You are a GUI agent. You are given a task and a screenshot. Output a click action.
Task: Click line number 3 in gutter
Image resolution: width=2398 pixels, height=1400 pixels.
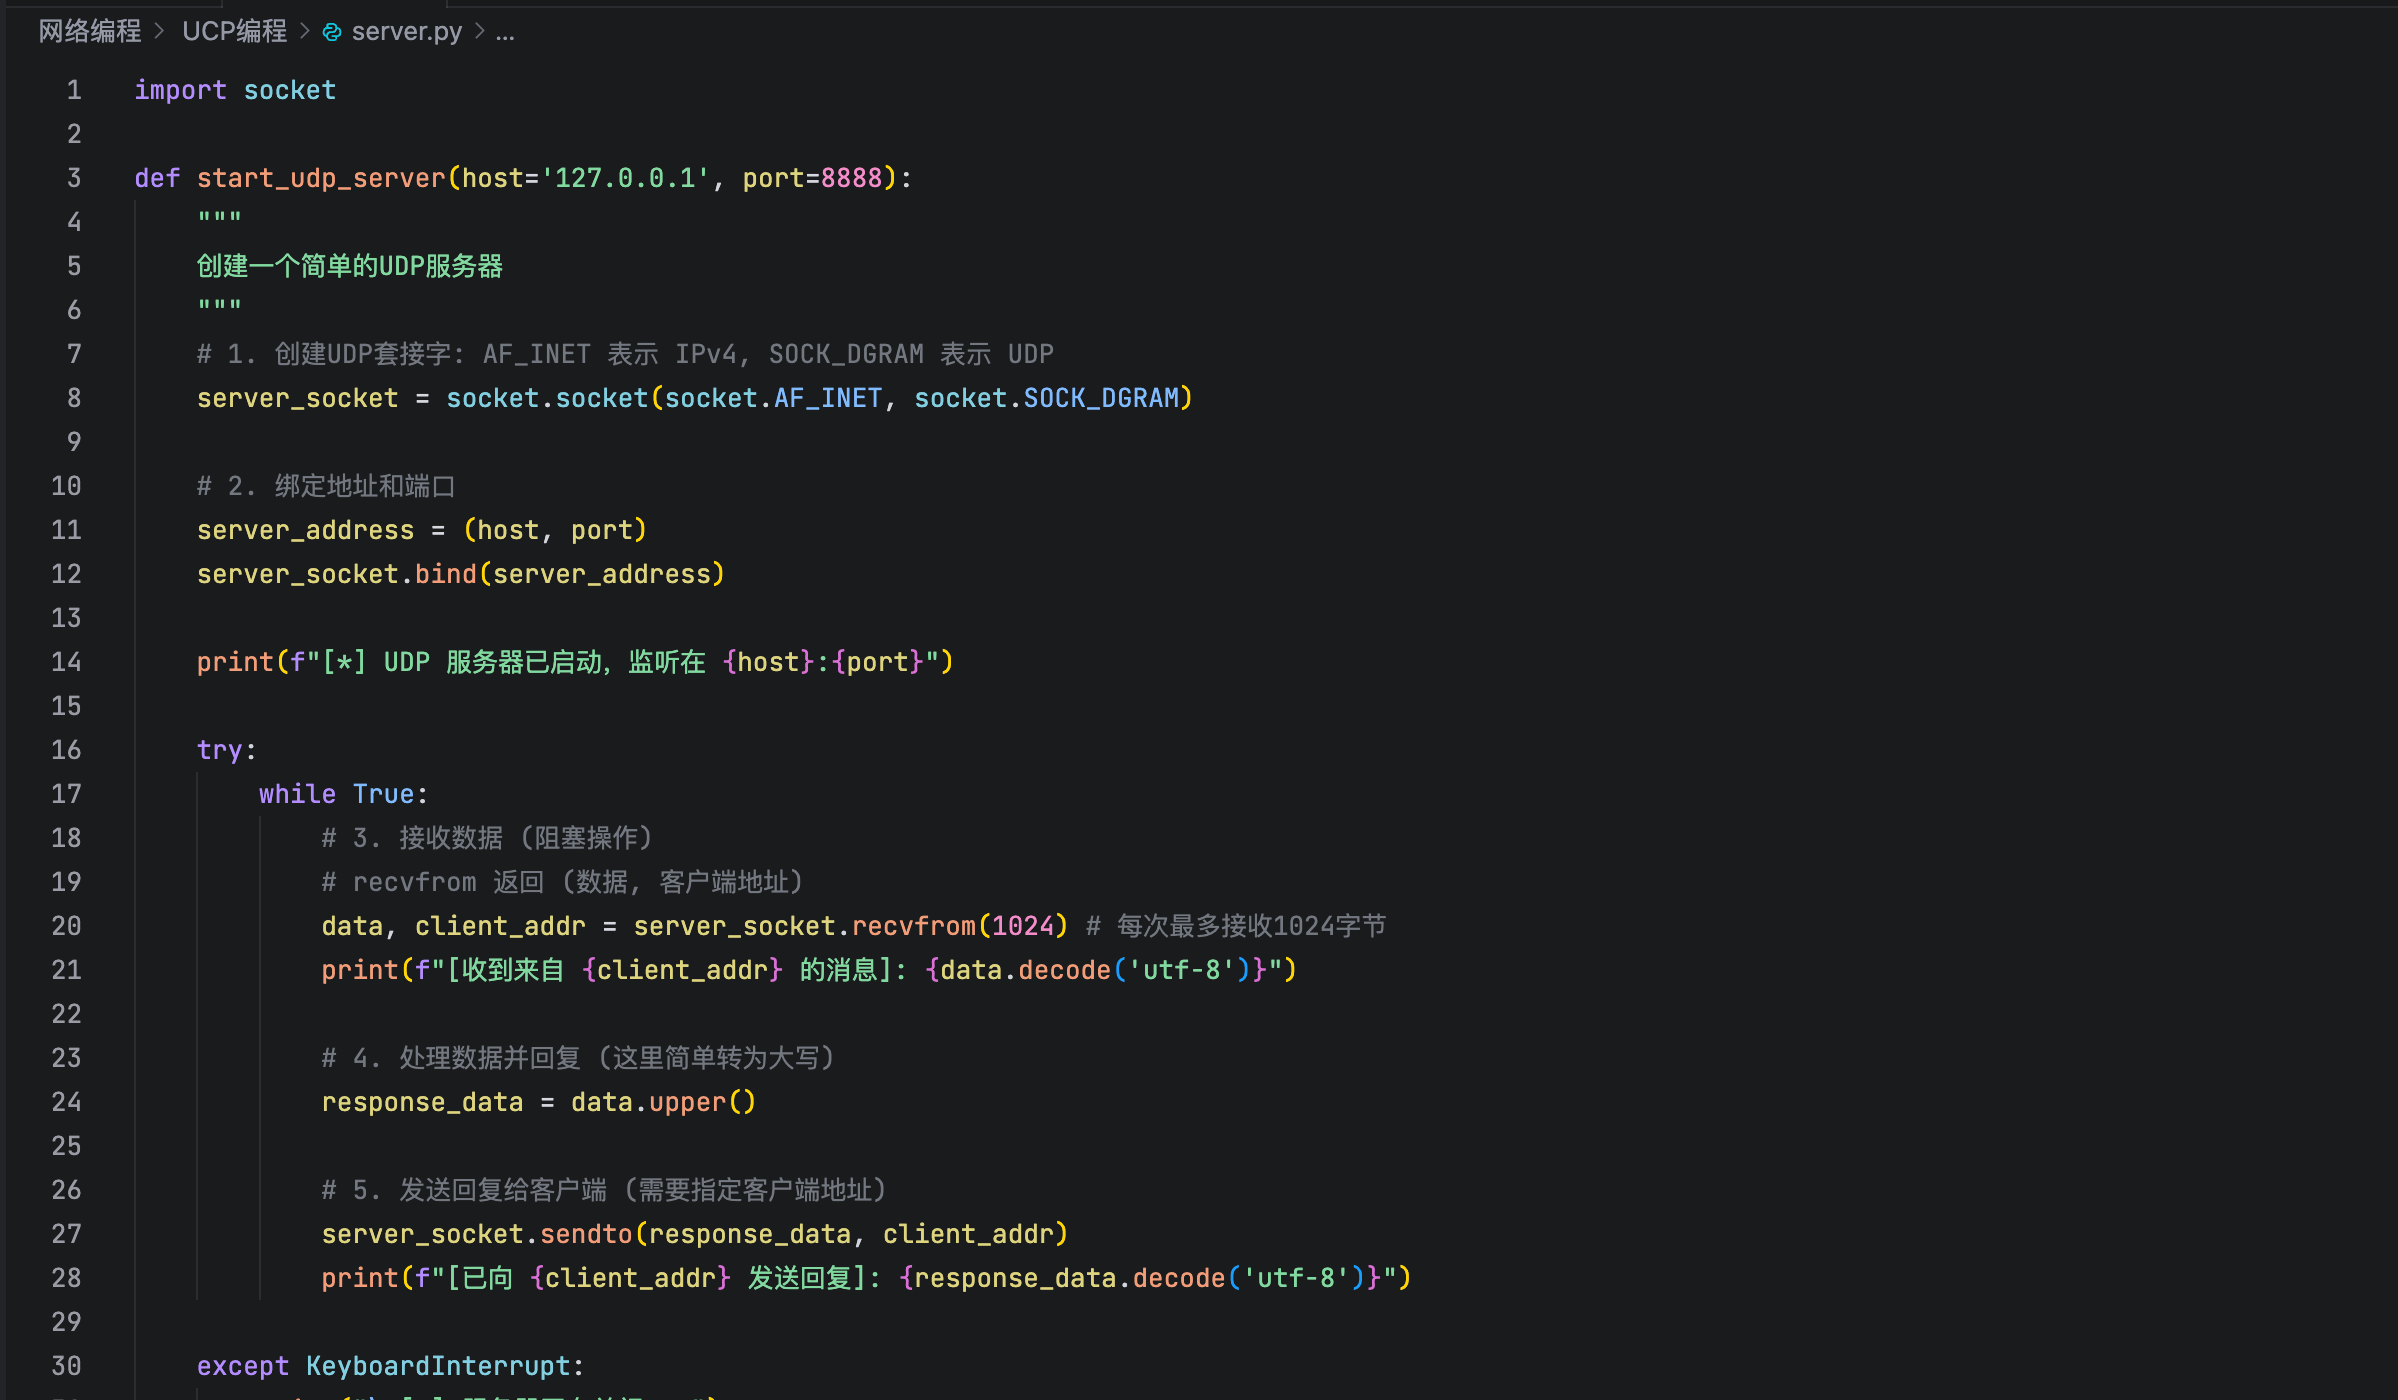[x=74, y=178]
